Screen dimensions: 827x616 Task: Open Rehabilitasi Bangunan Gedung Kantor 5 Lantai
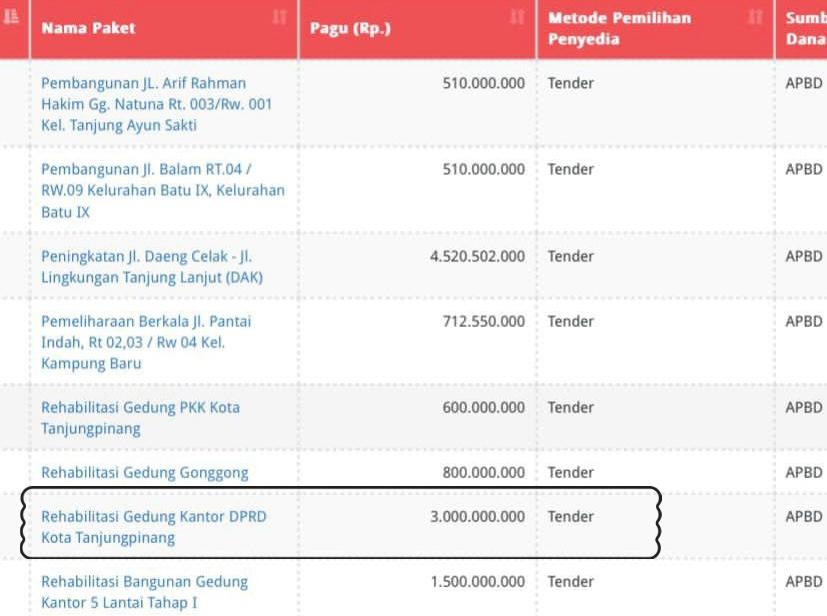pyautogui.click(x=145, y=592)
